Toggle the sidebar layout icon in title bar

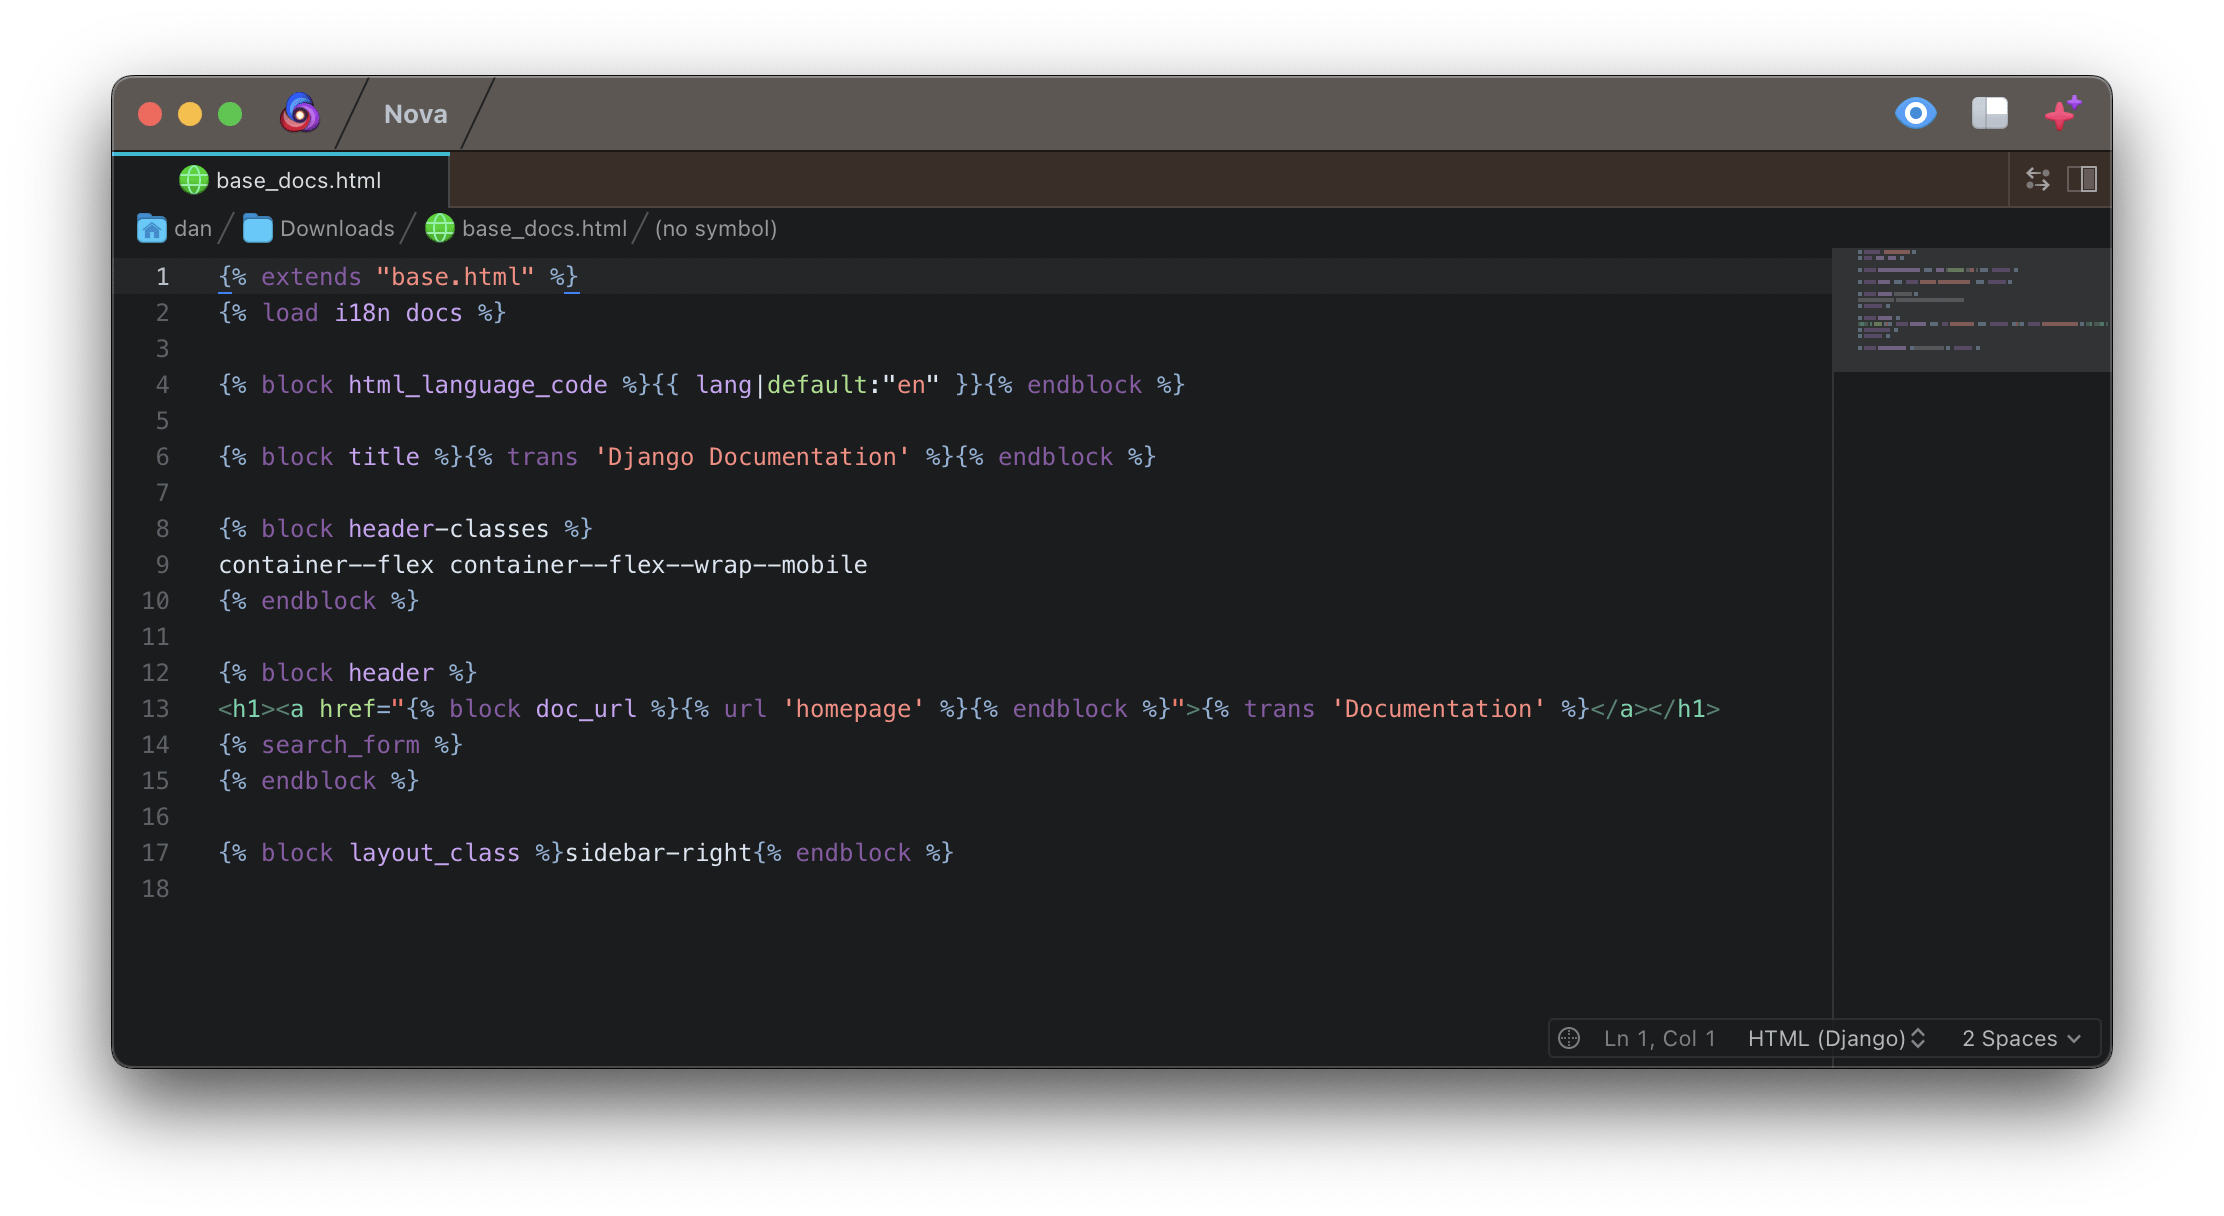pos(1990,113)
